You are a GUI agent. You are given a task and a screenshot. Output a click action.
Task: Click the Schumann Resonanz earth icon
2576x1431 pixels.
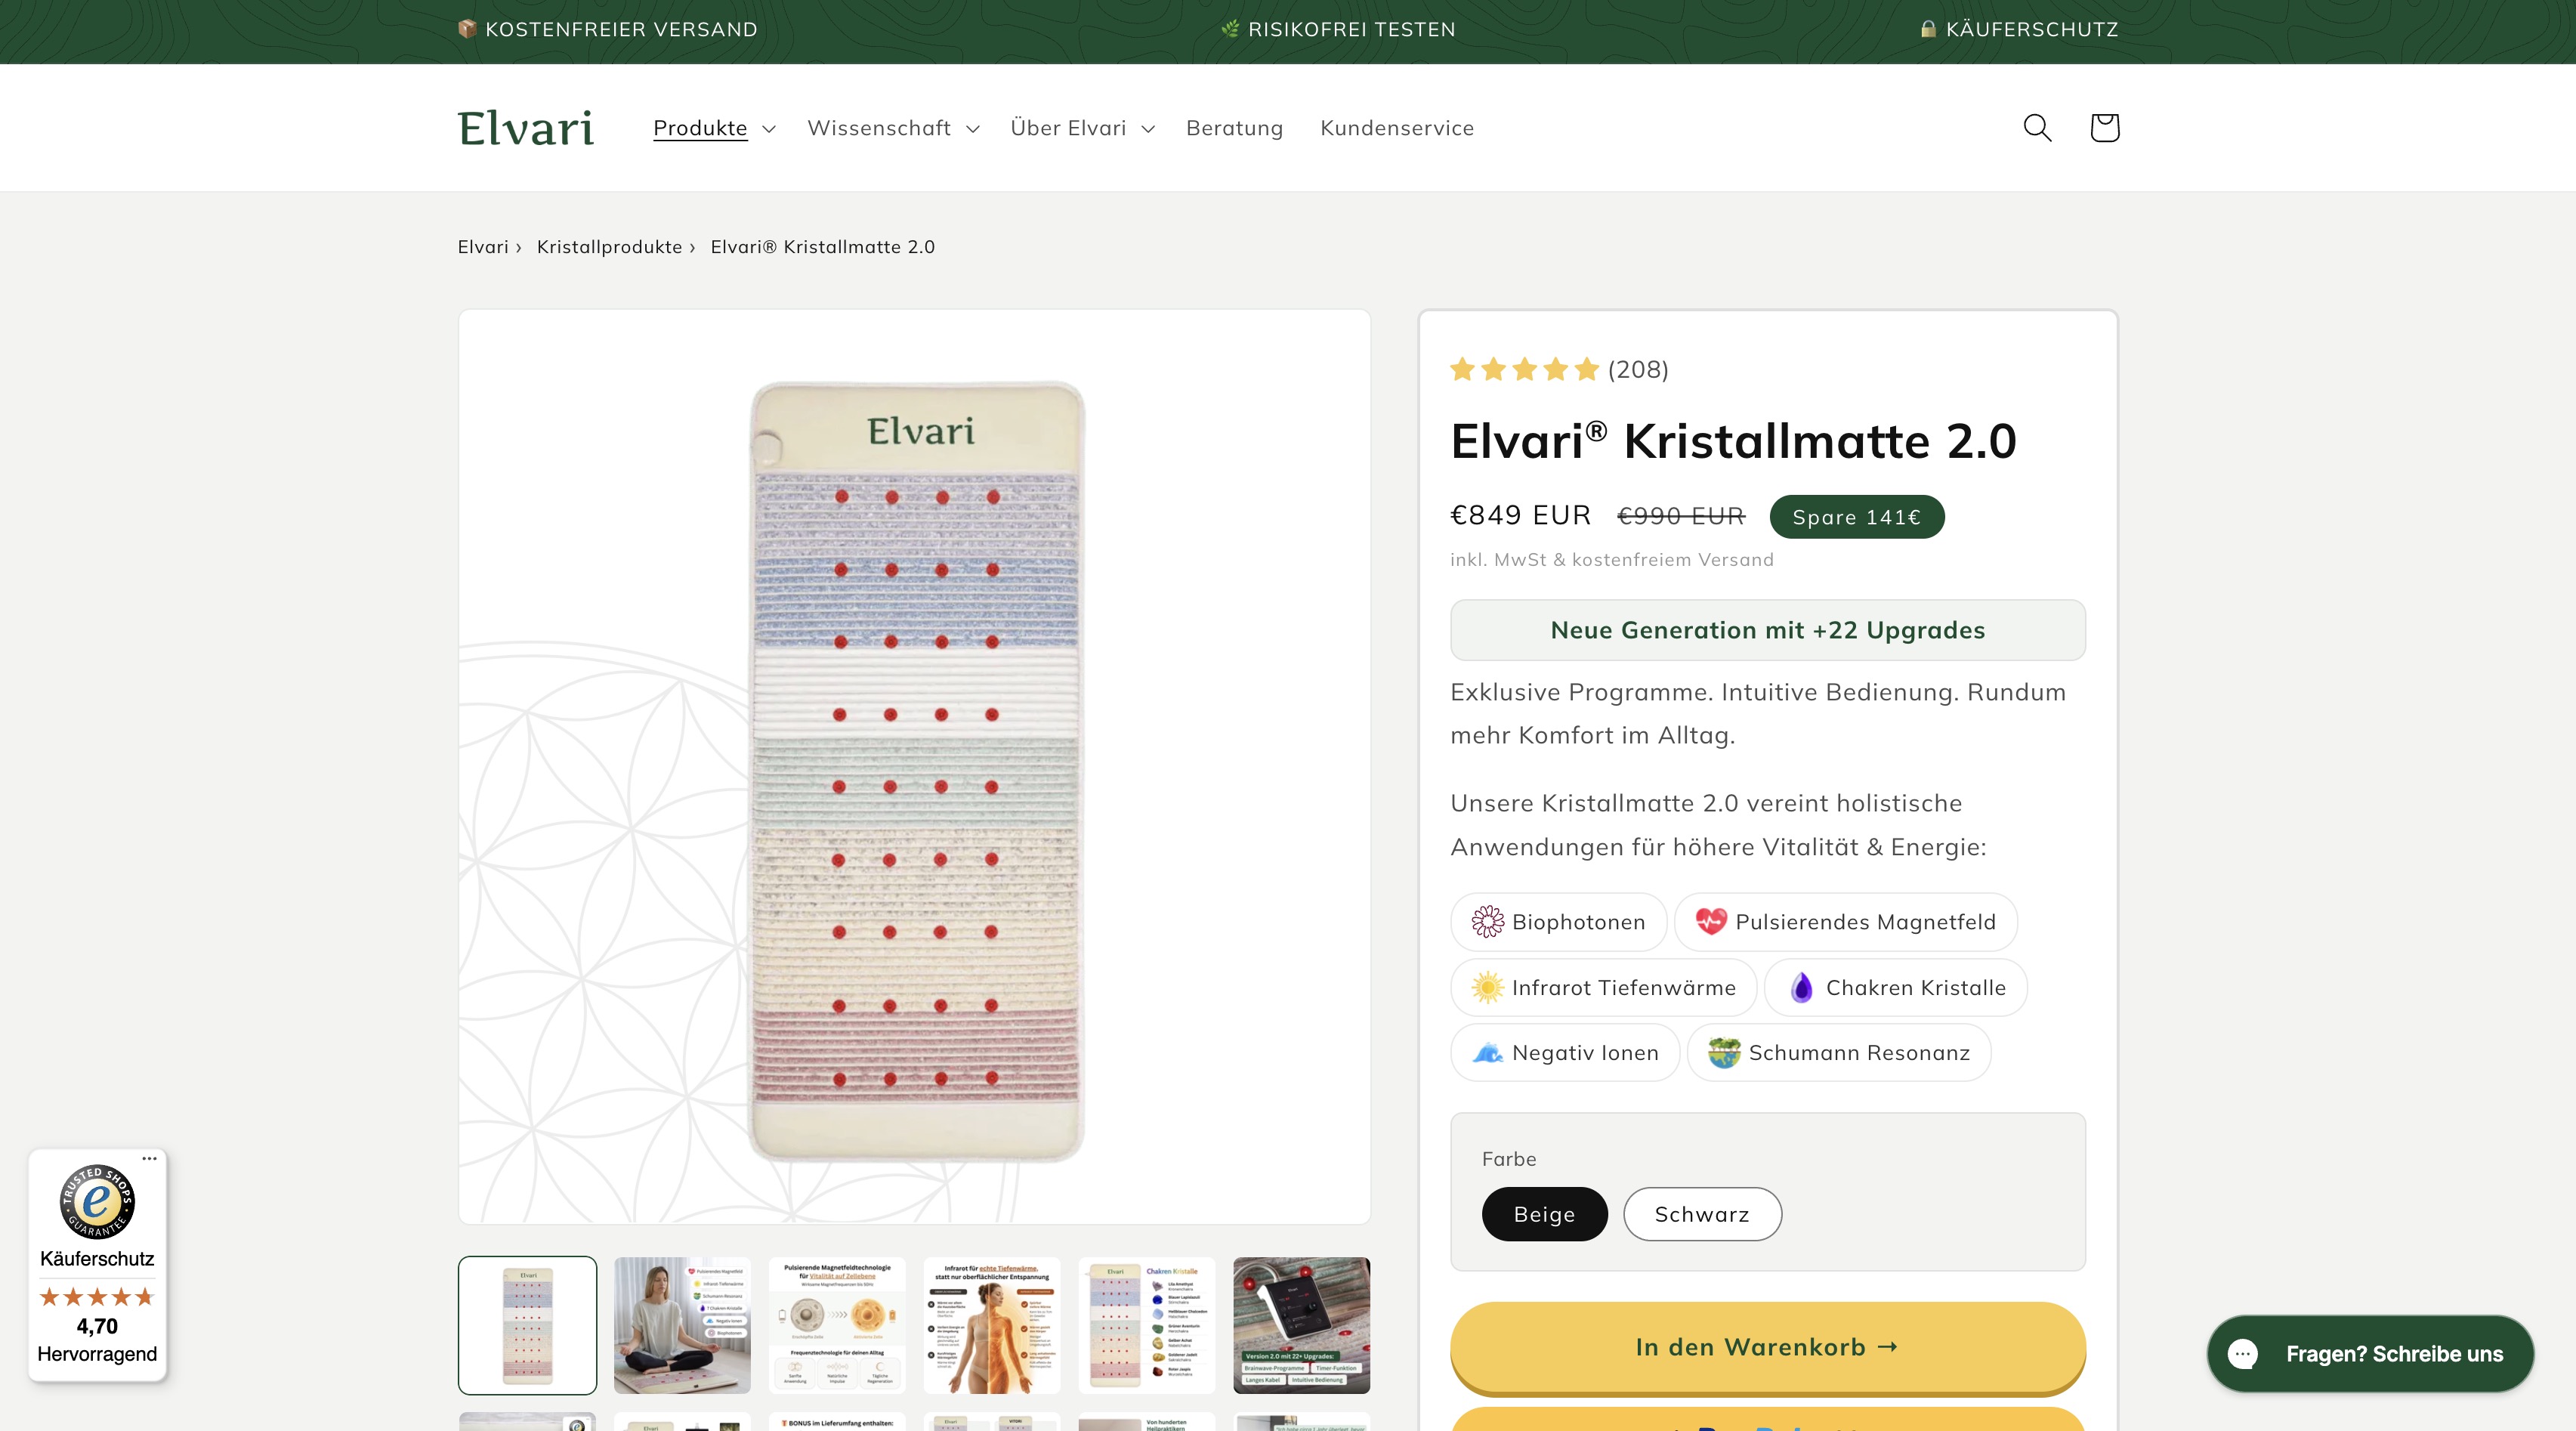[1724, 1053]
